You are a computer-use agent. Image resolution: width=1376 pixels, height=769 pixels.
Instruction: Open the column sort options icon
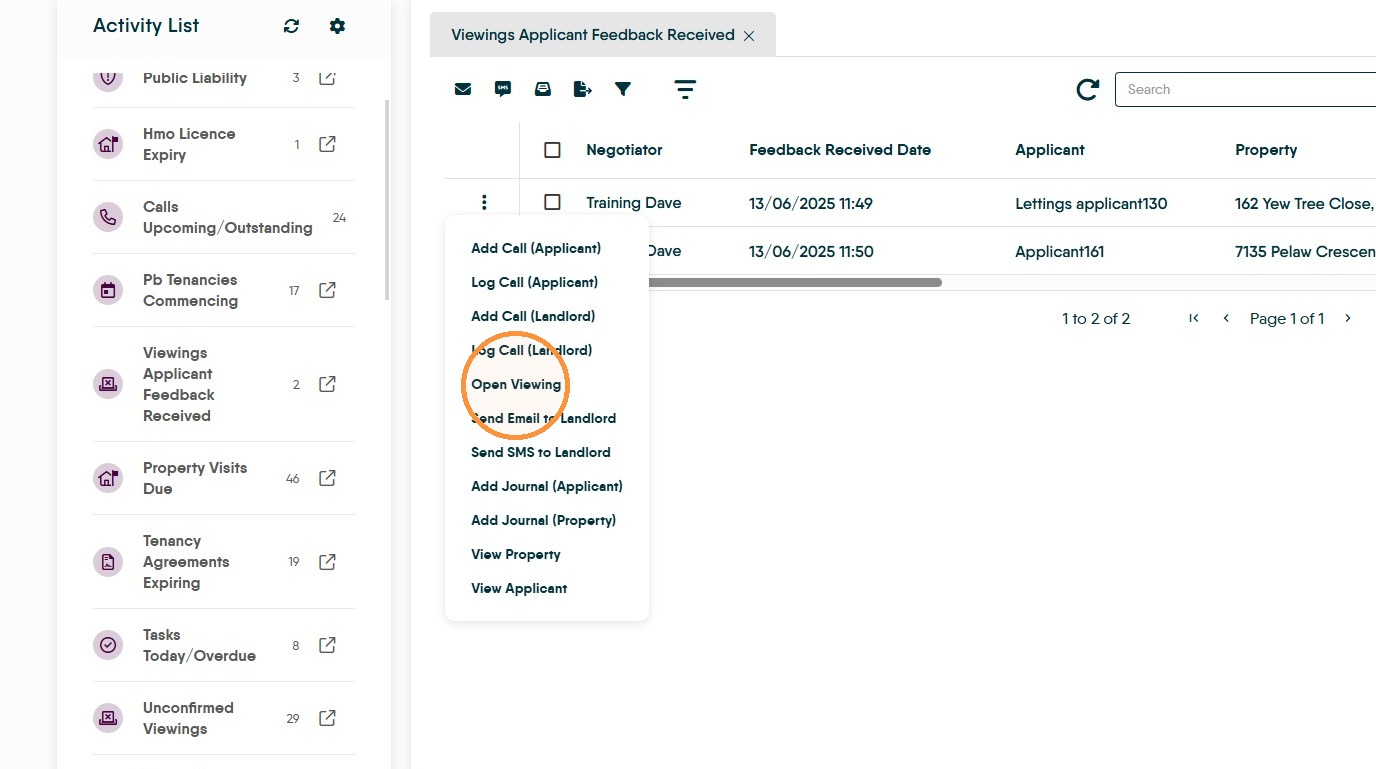point(685,89)
